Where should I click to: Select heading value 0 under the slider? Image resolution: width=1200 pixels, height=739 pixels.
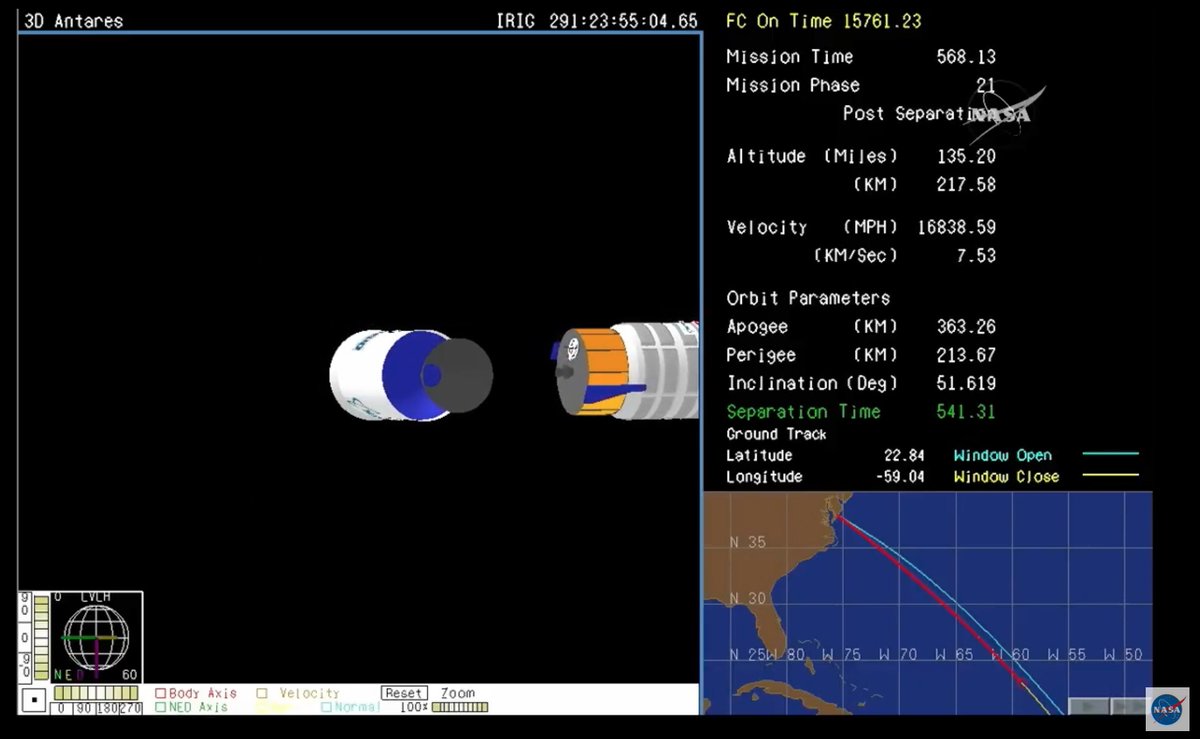point(61,708)
